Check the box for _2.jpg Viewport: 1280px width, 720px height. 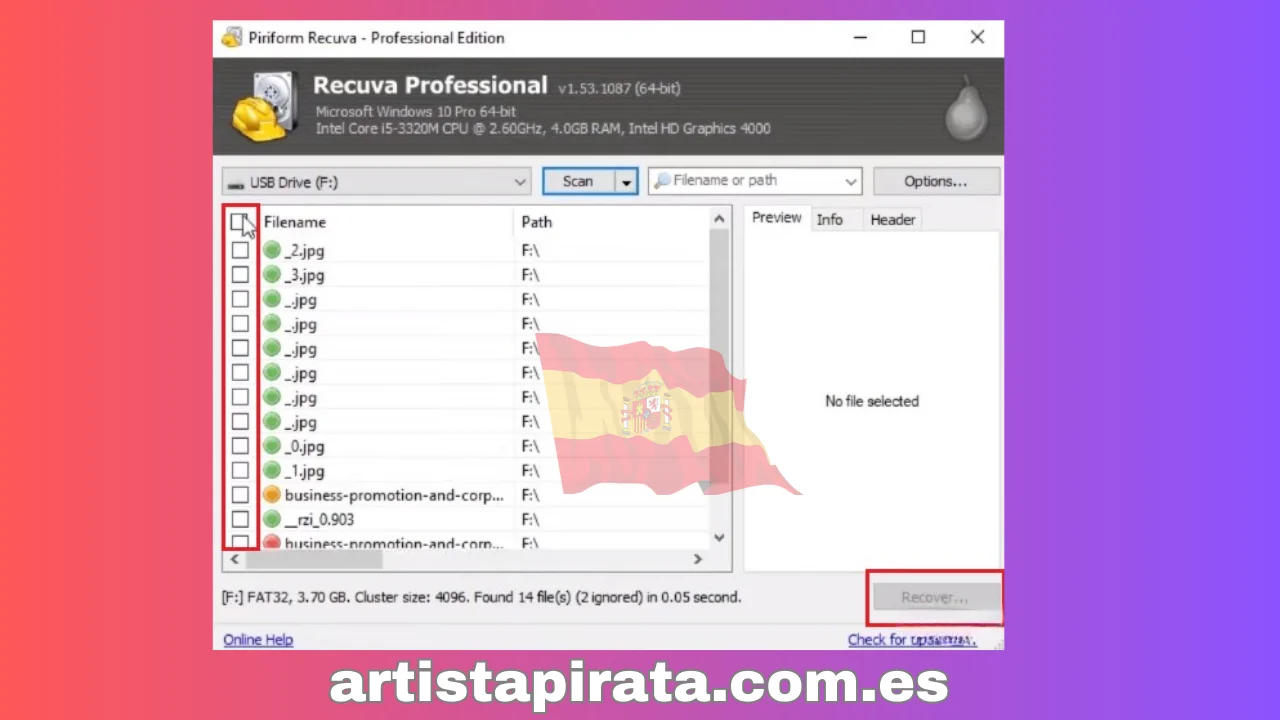[240, 250]
